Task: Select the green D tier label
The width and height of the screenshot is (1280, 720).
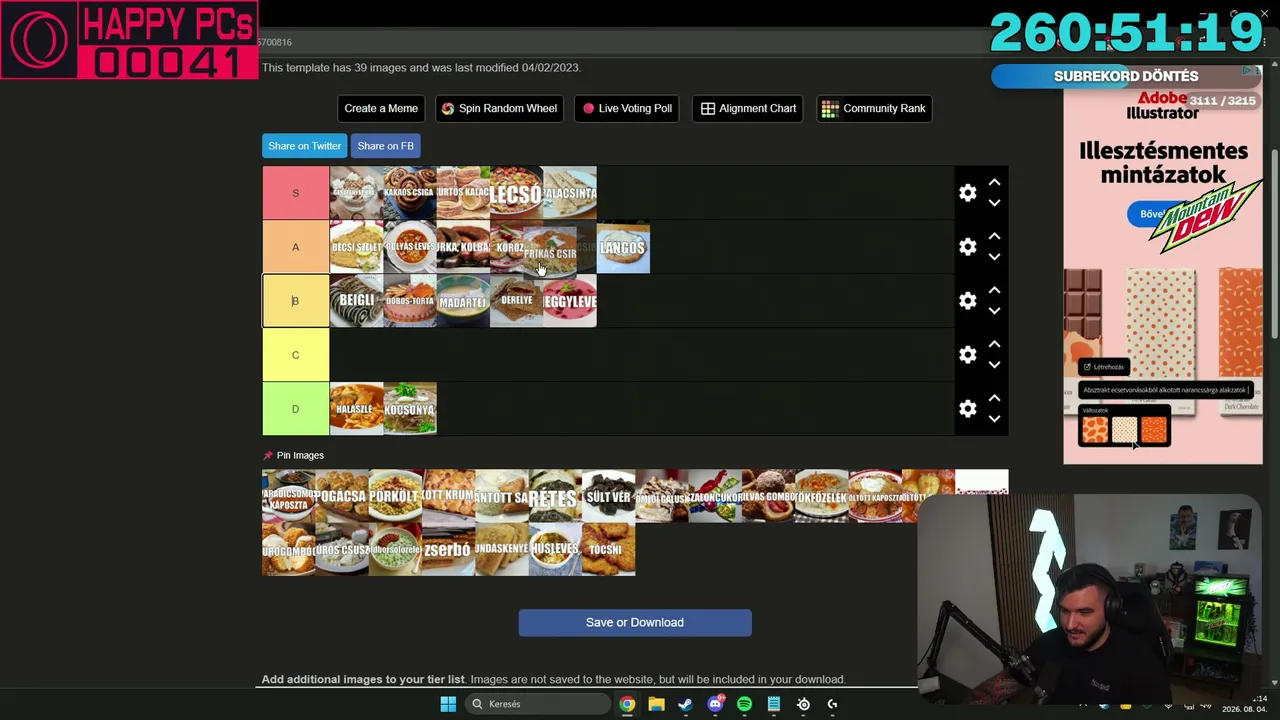Action: point(295,409)
